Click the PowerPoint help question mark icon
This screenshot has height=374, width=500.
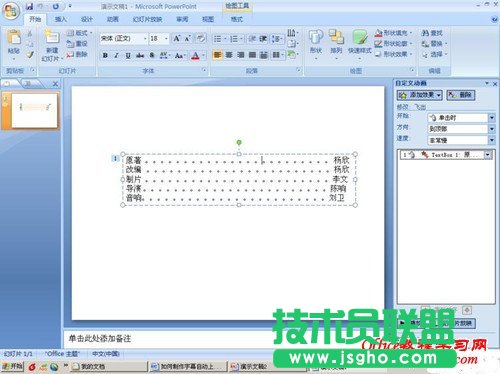pos(494,19)
